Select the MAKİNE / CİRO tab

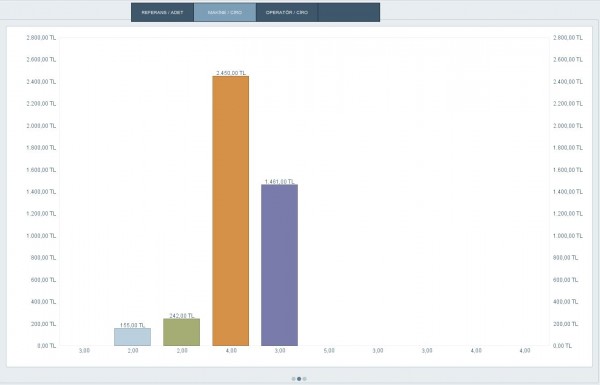point(225,12)
